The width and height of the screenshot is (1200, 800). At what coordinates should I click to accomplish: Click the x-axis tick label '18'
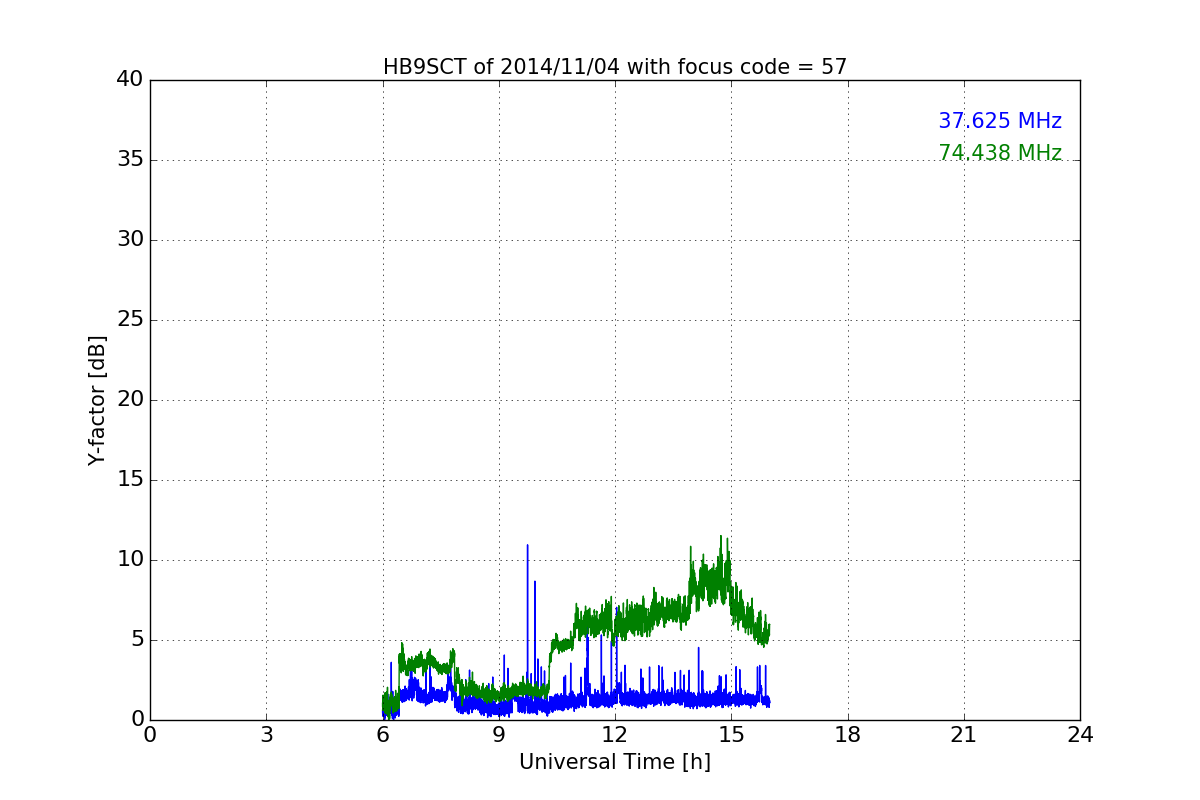[848, 734]
